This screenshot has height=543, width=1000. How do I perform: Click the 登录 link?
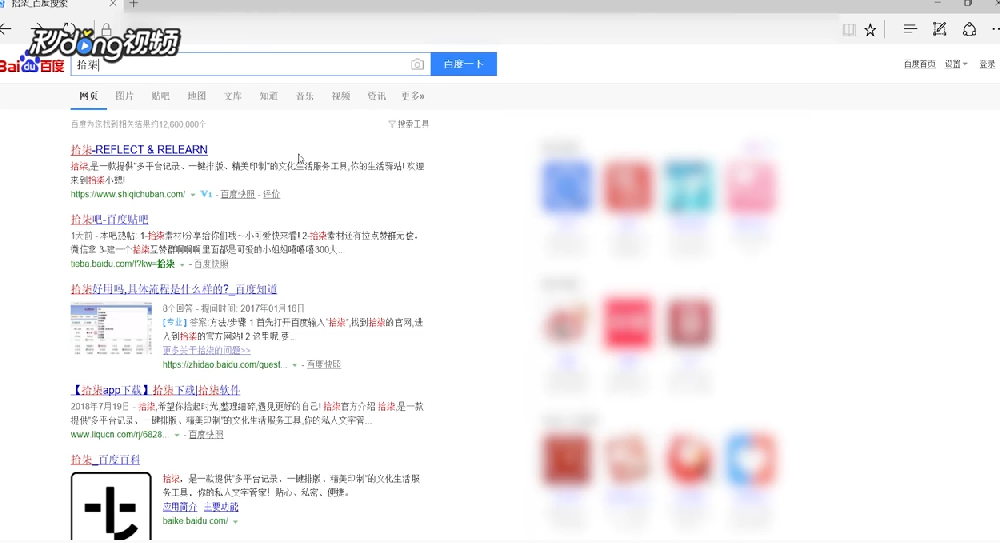pyautogui.click(x=987, y=64)
